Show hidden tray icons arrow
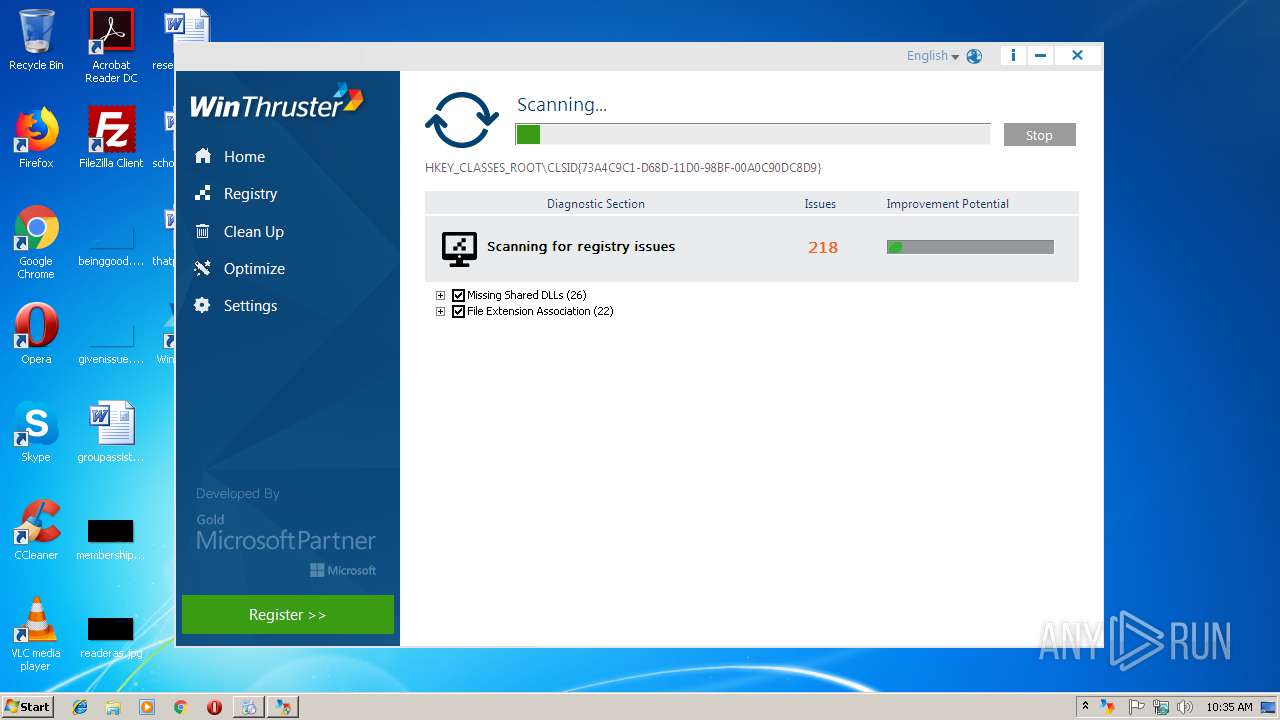This screenshot has width=1280, height=720. [1085, 707]
